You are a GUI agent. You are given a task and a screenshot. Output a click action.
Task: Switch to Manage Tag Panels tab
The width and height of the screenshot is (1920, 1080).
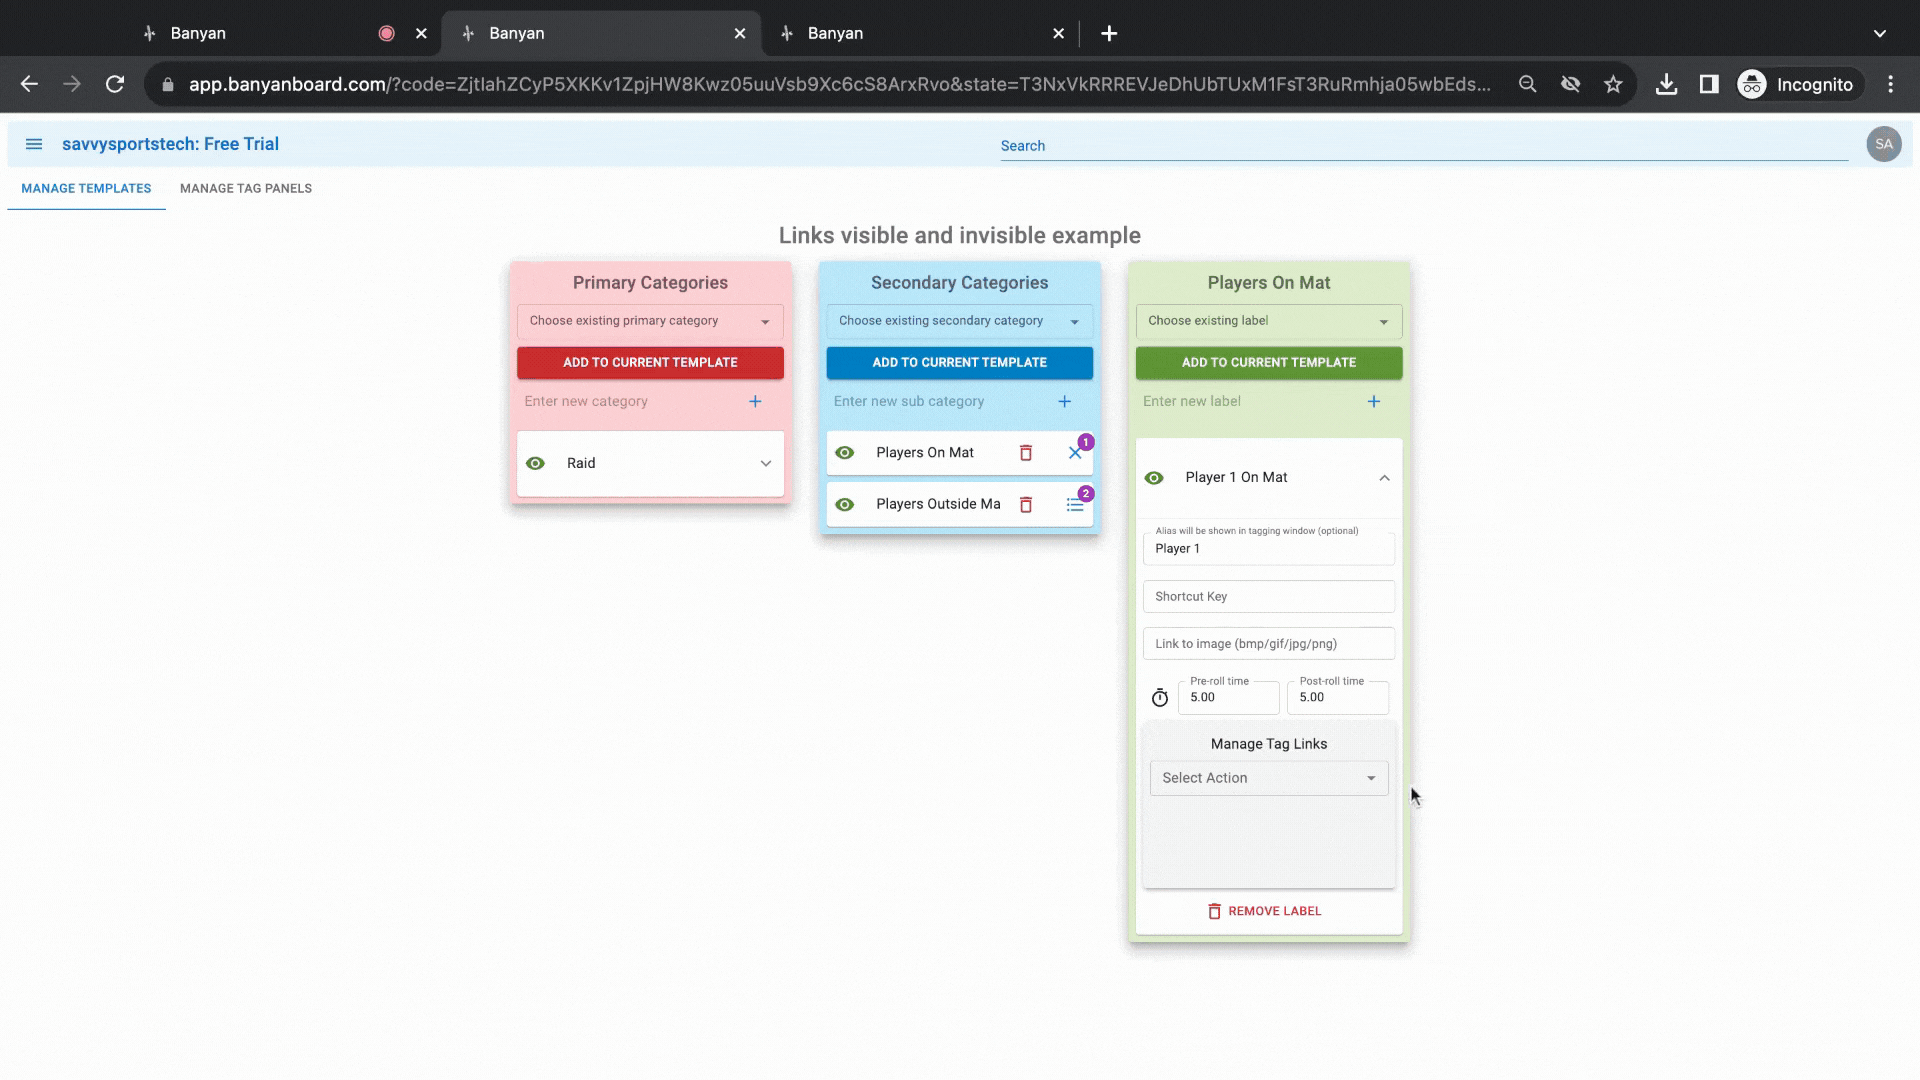click(x=246, y=188)
